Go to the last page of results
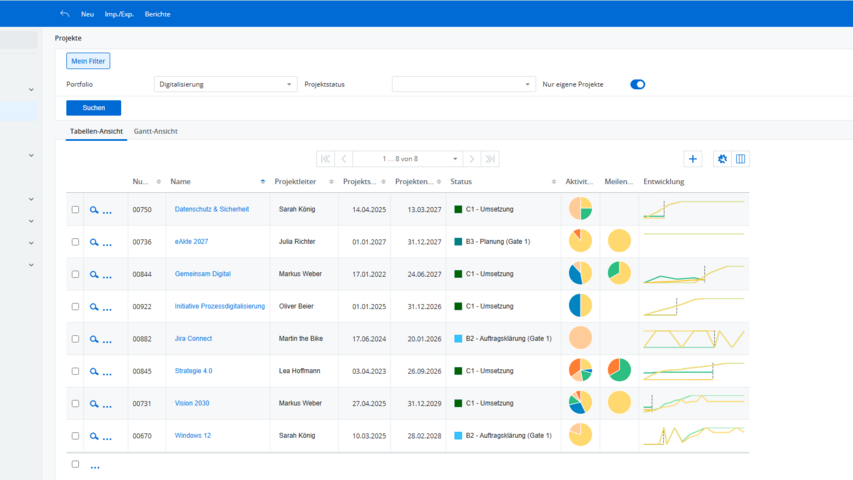This screenshot has height=480, width=853. click(x=490, y=159)
